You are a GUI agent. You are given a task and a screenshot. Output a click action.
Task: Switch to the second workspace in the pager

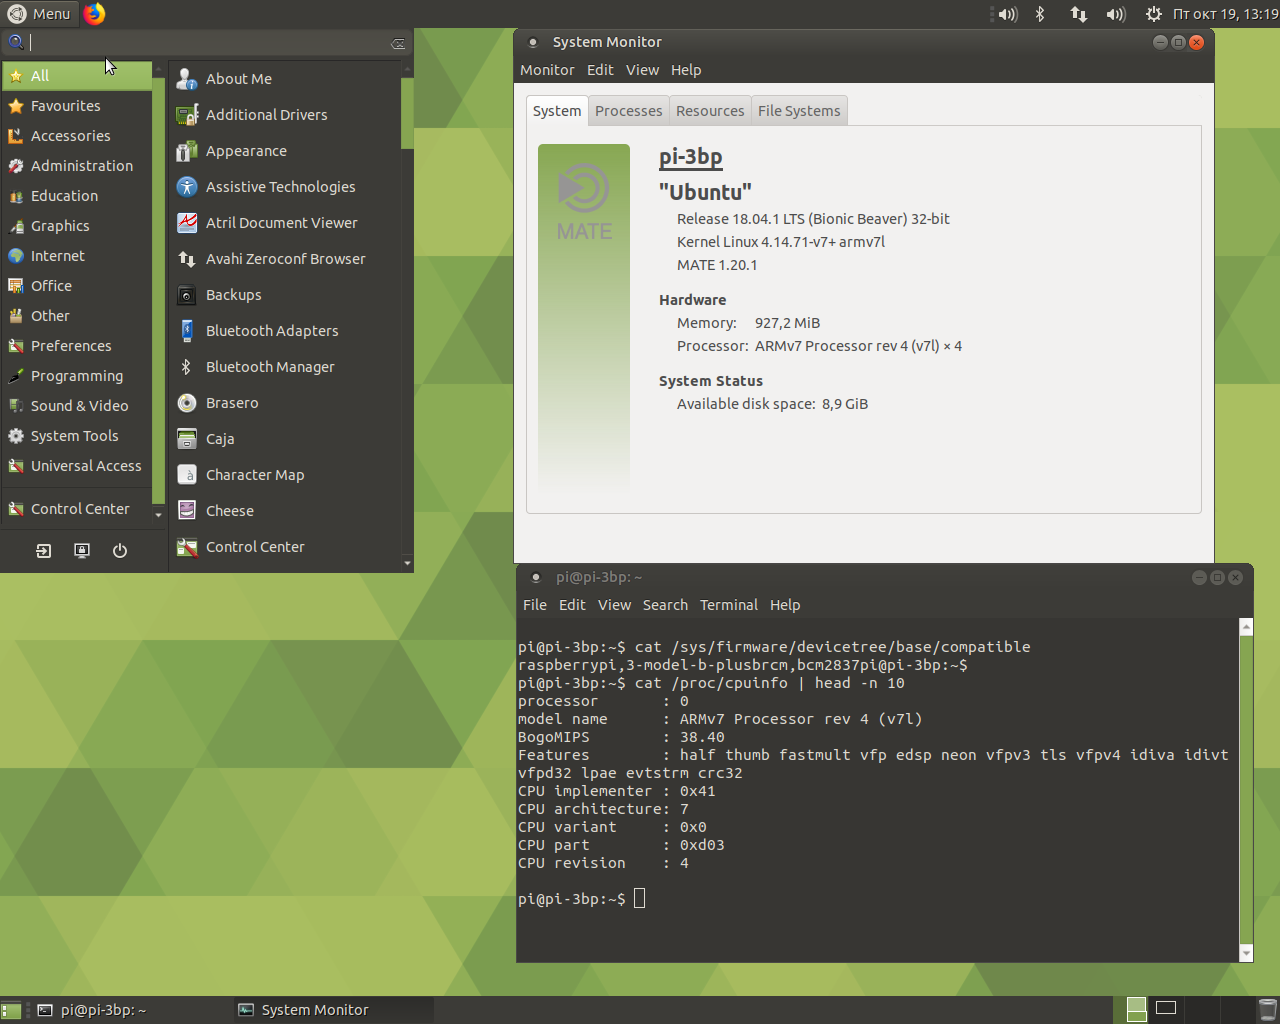coord(1166,1008)
